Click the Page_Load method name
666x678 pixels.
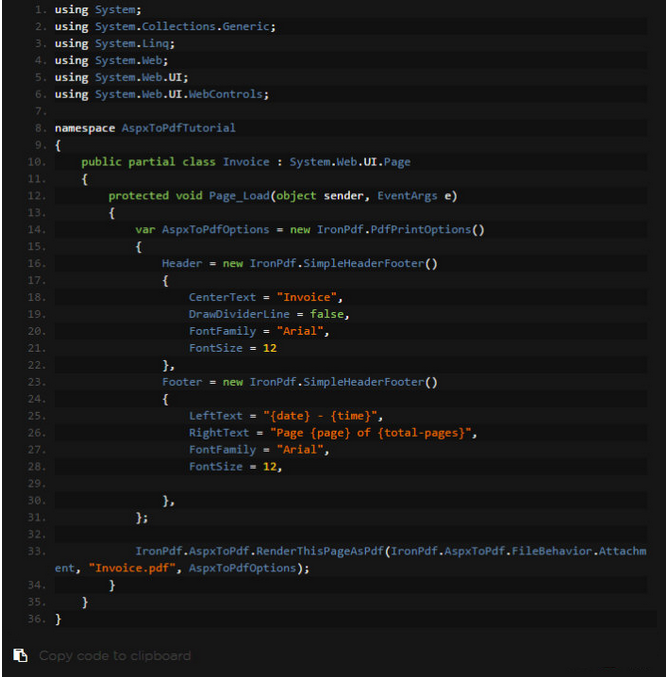click(240, 195)
